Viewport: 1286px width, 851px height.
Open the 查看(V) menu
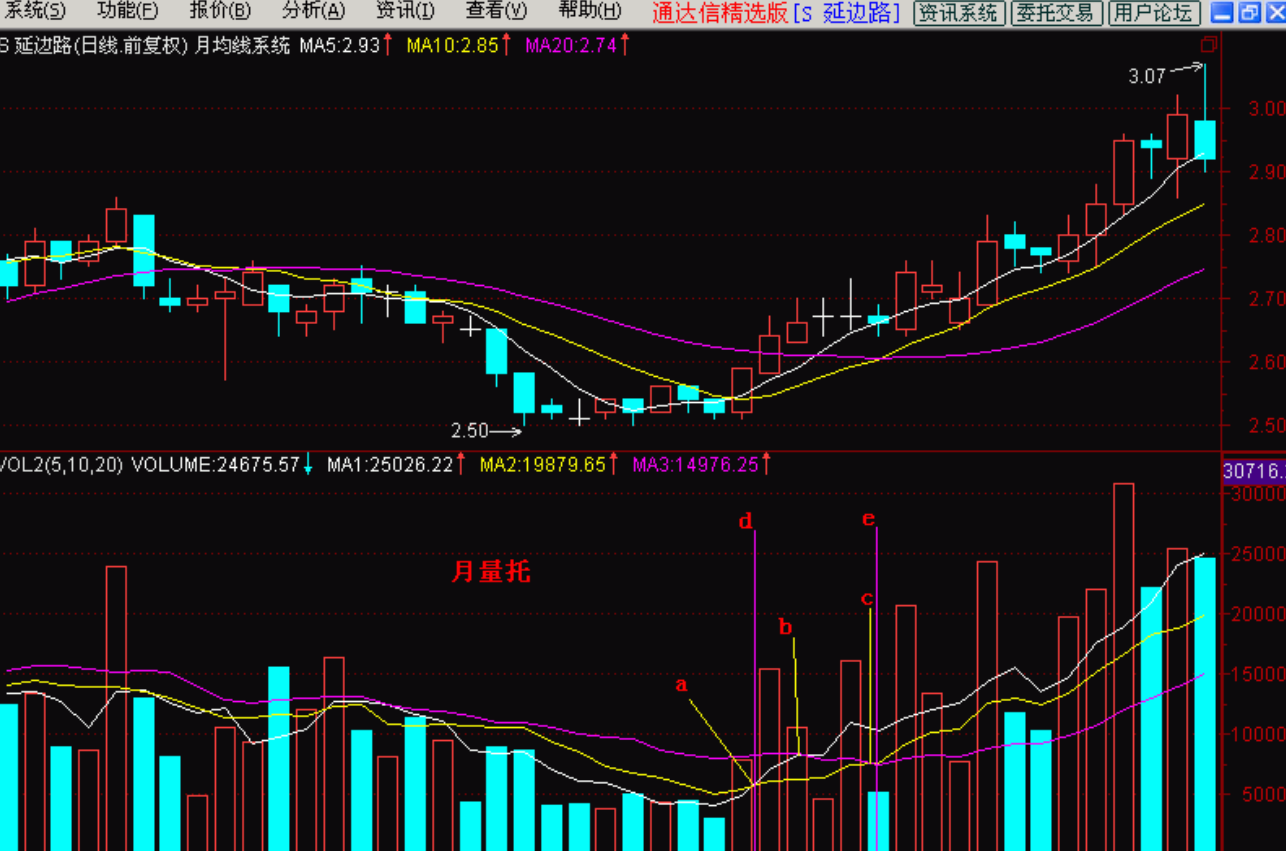tap(496, 12)
